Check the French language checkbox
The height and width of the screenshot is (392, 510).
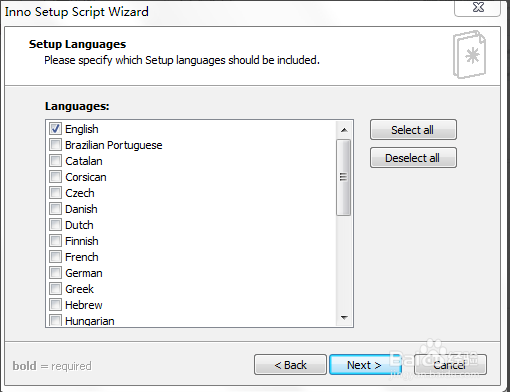click(55, 257)
